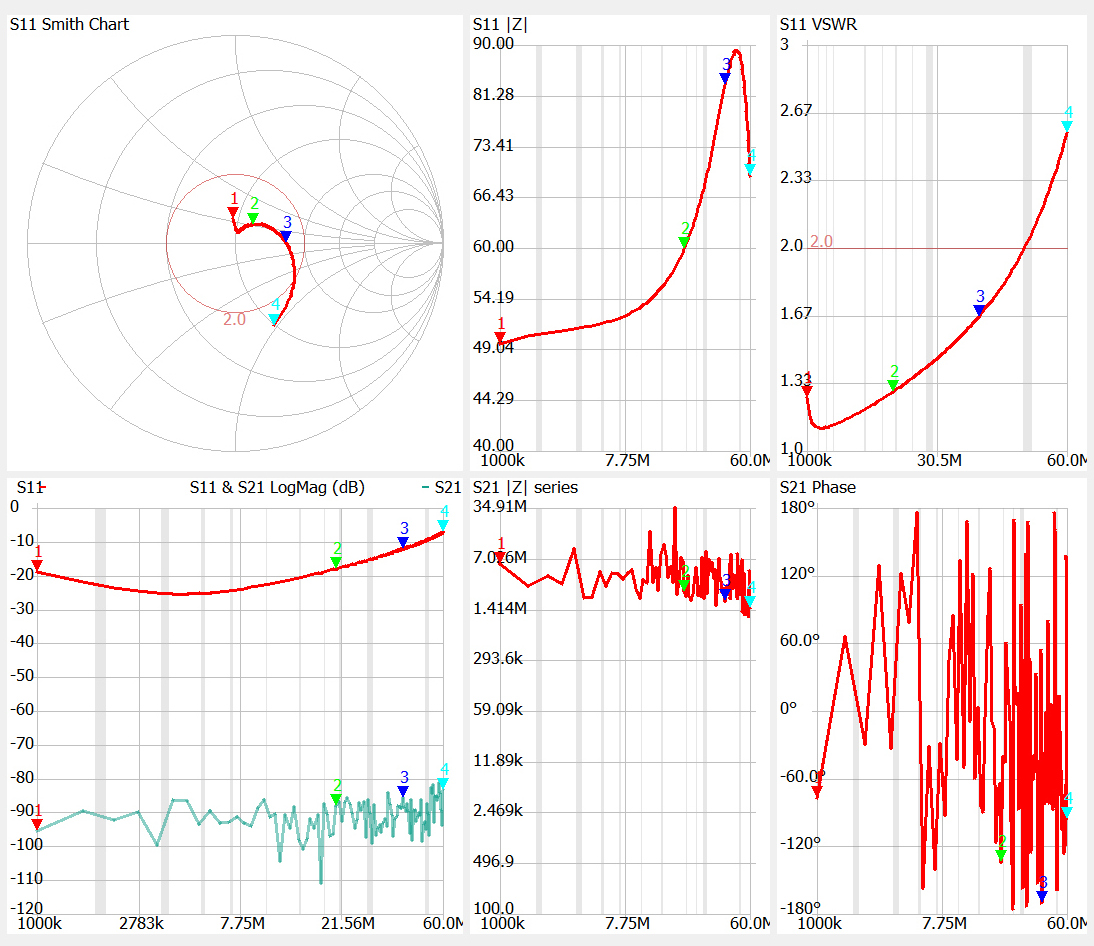Screen dimensions: 1094x946
Task: Click the S21 legend label in LogMag chart
Action: click(x=447, y=488)
